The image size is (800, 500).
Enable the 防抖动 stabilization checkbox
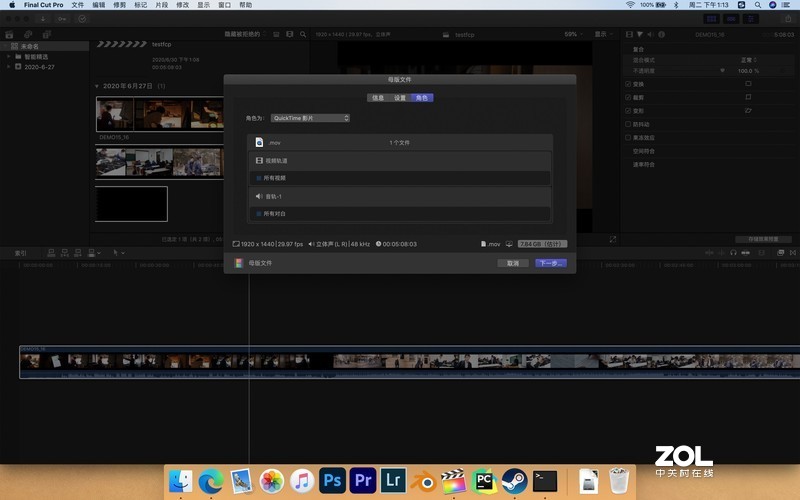[x=627, y=124]
